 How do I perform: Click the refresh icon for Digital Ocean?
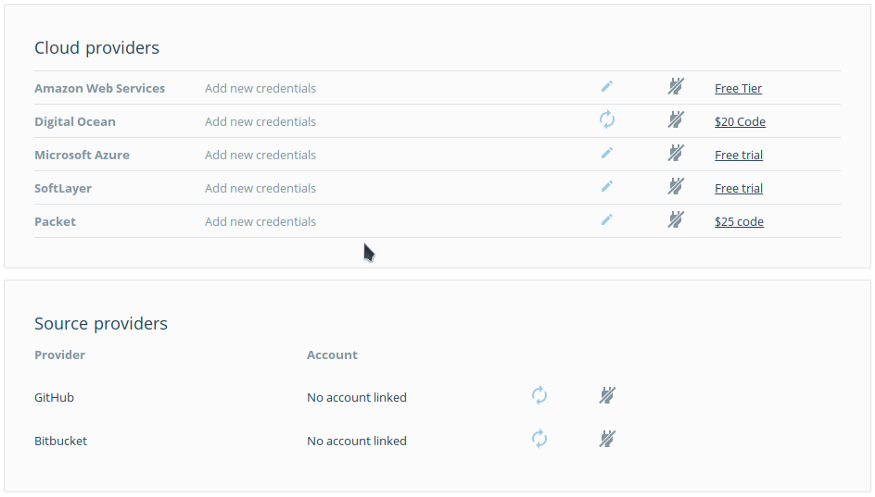point(607,120)
